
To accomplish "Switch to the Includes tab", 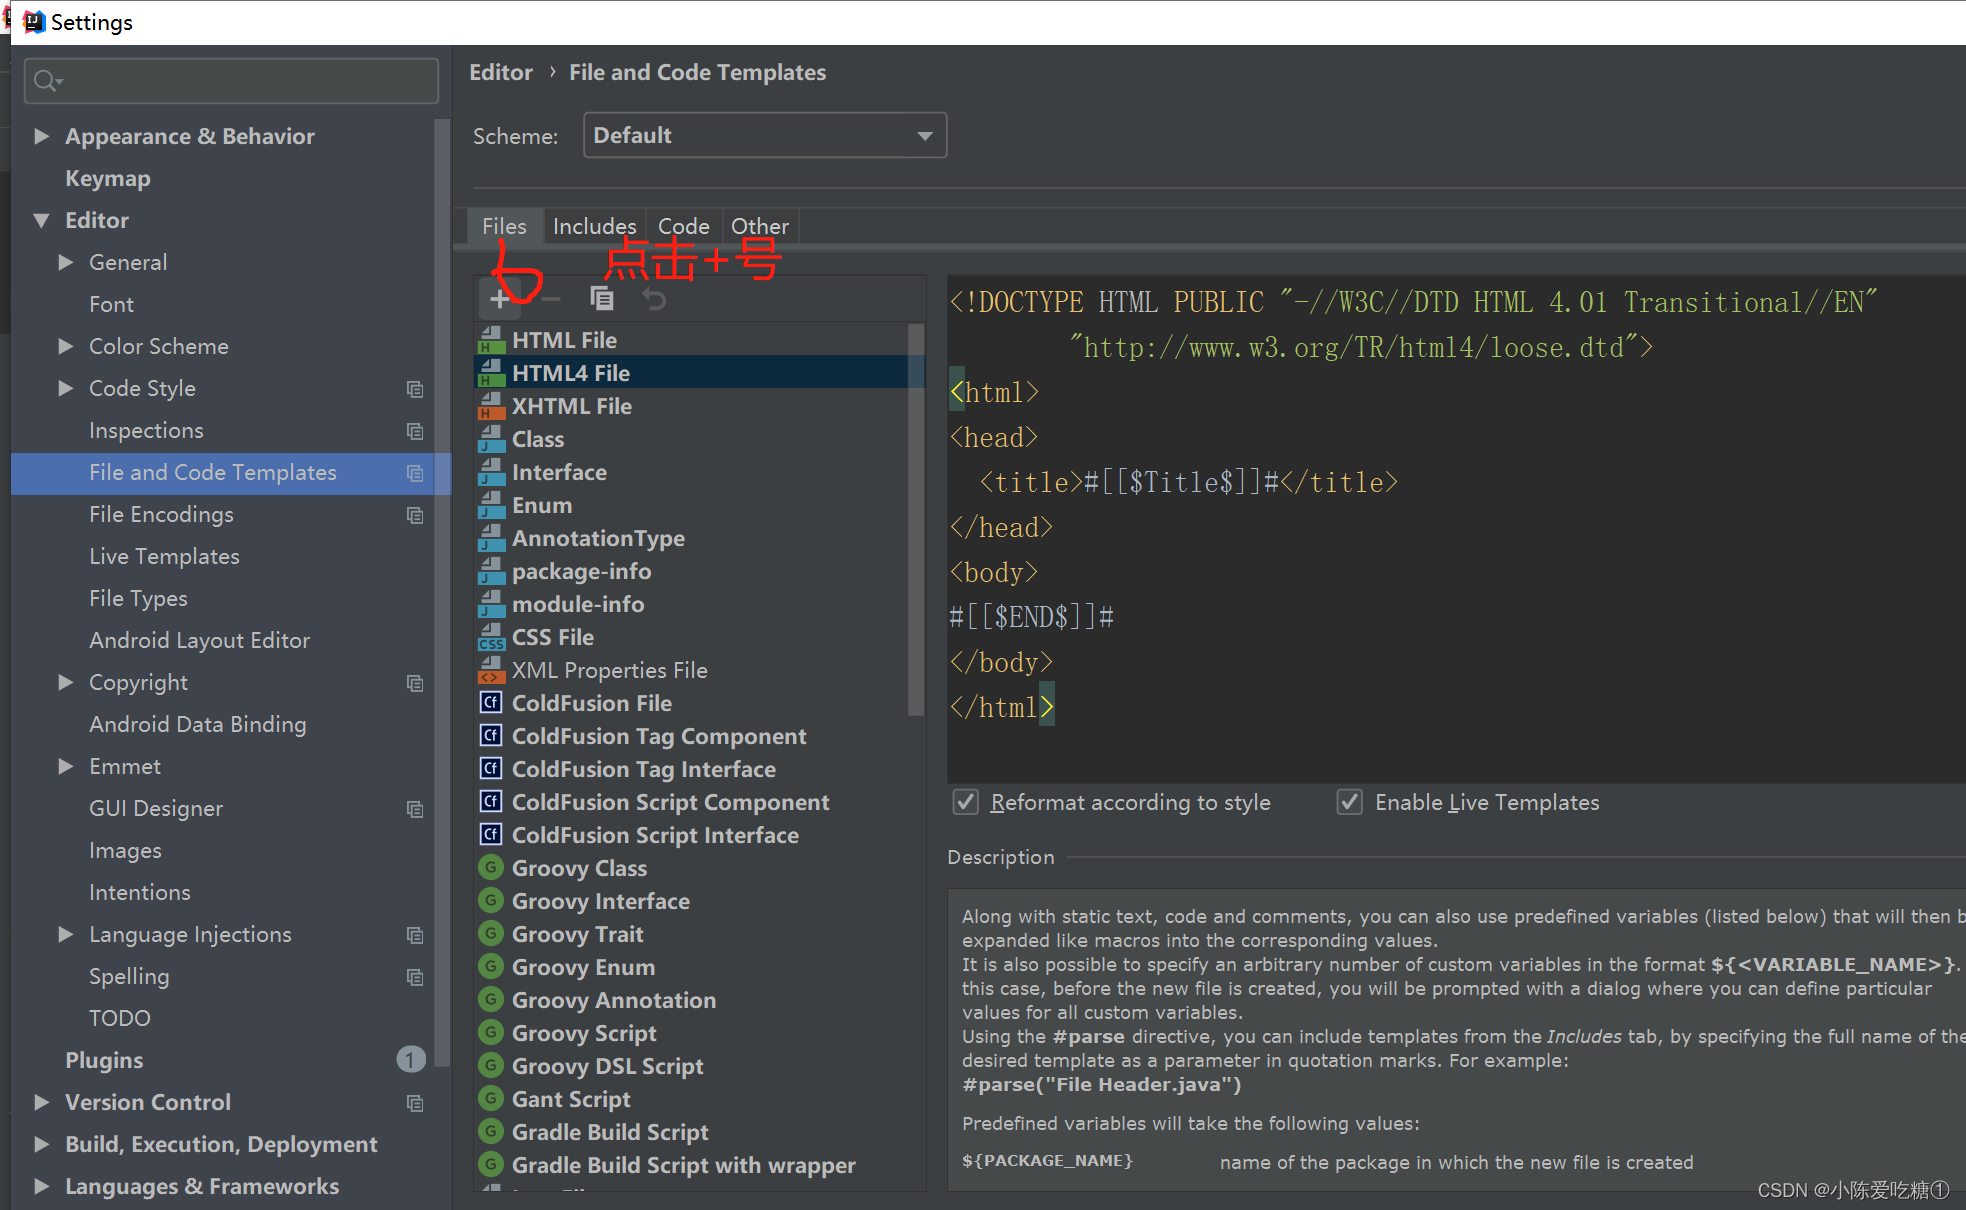I will click(594, 226).
